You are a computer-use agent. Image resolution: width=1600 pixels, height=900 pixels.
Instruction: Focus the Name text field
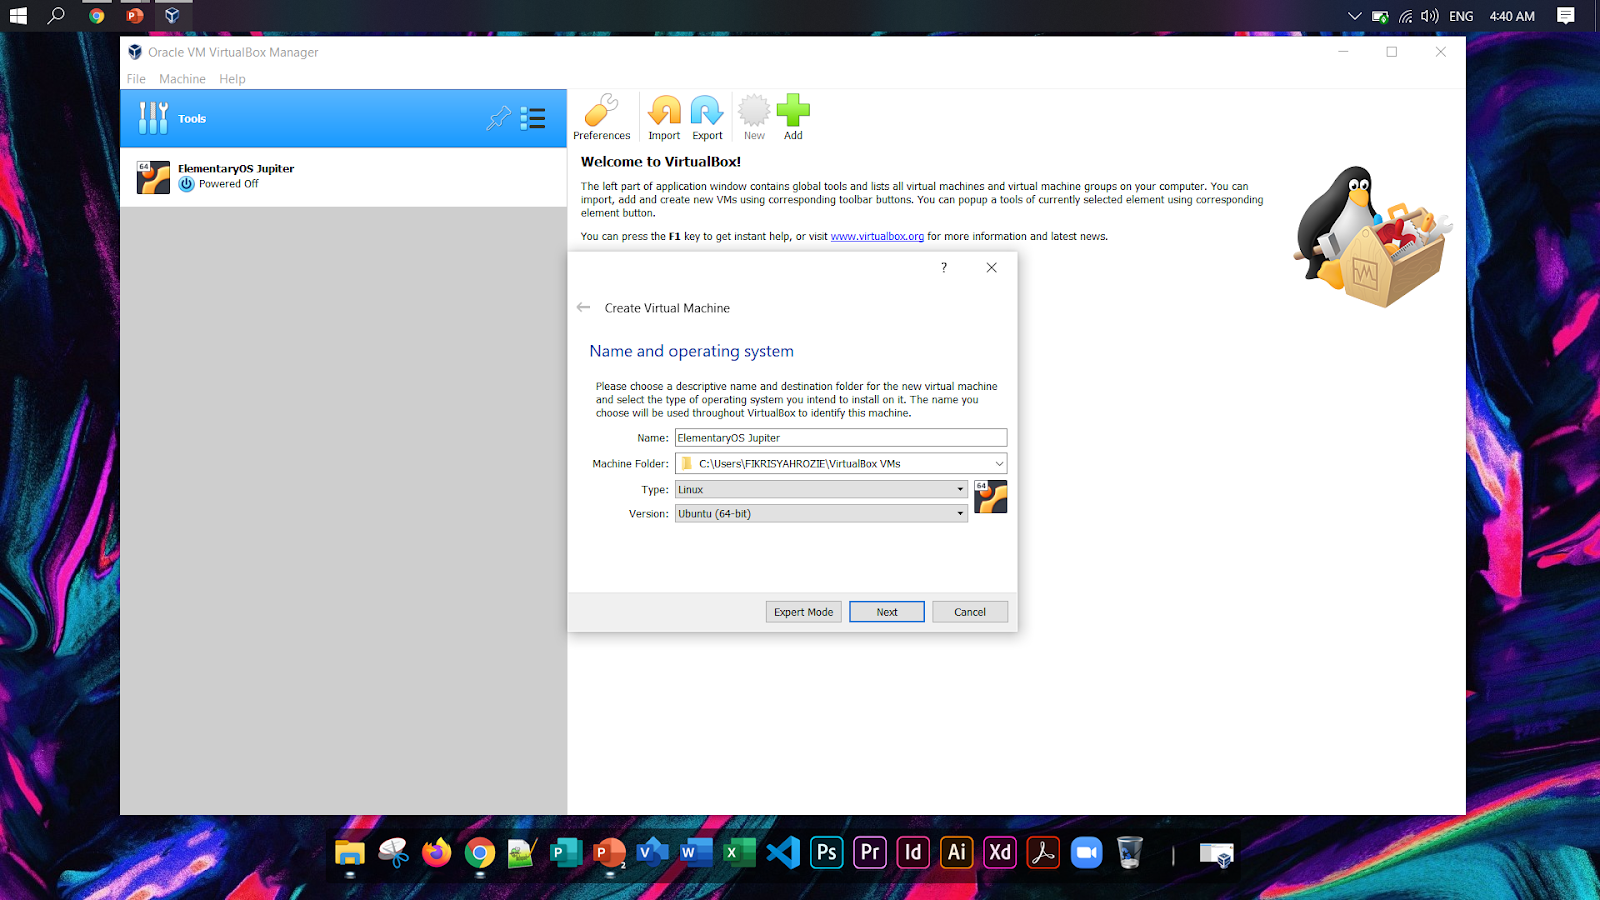point(841,438)
